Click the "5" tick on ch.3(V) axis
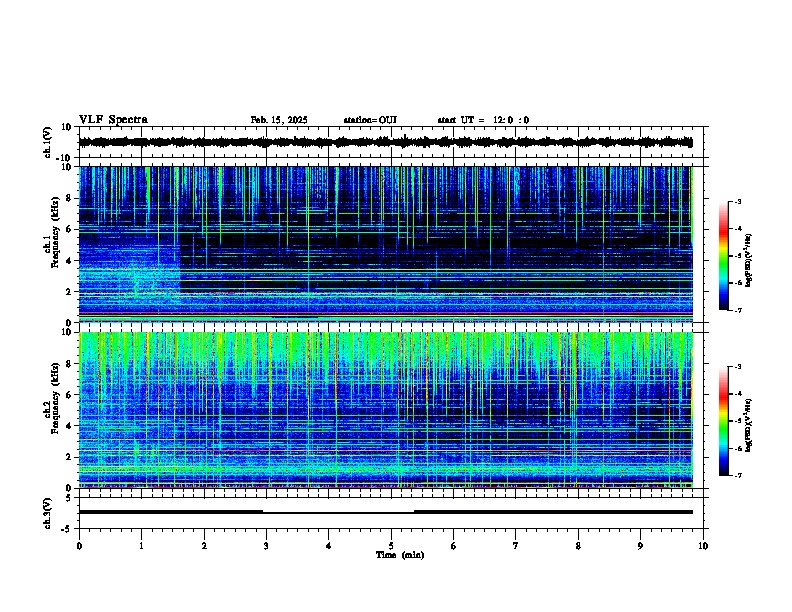 (69, 498)
